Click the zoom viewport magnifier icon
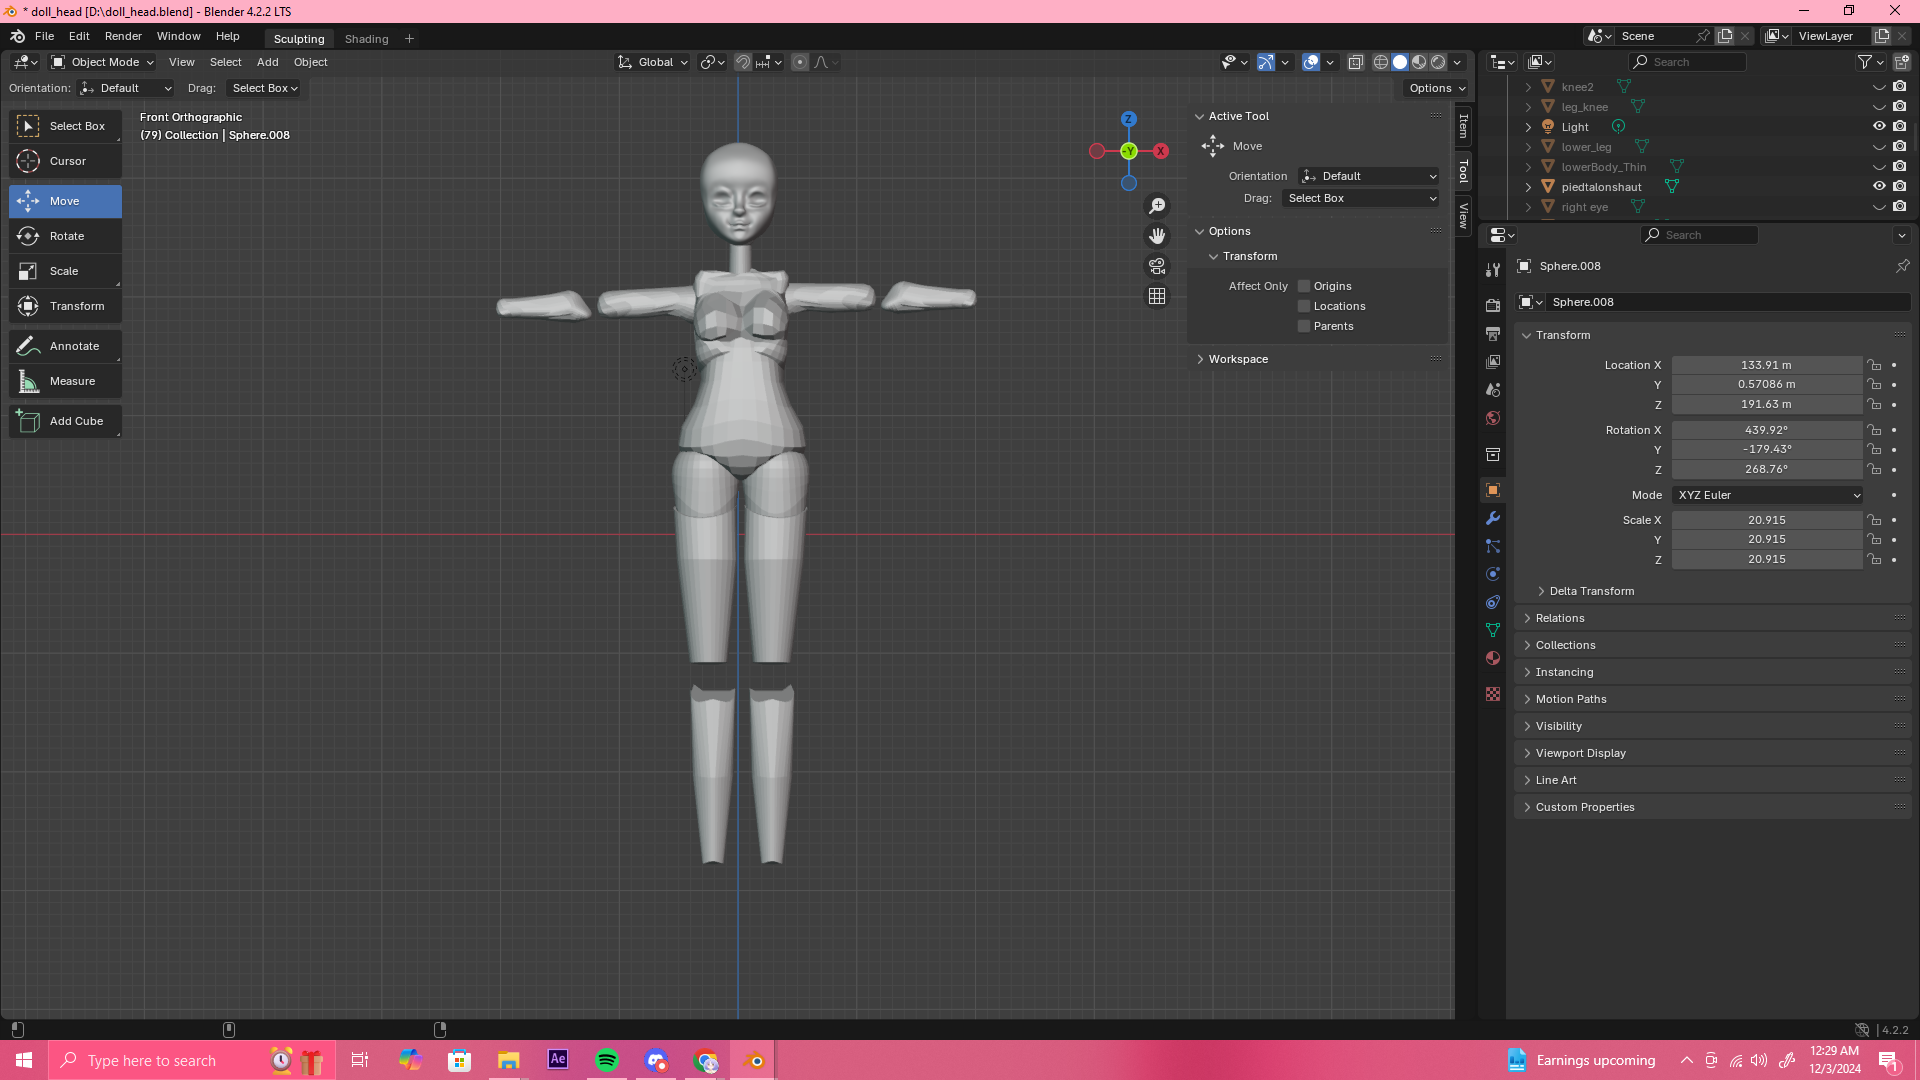The image size is (1920, 1080). [1157, 206]
